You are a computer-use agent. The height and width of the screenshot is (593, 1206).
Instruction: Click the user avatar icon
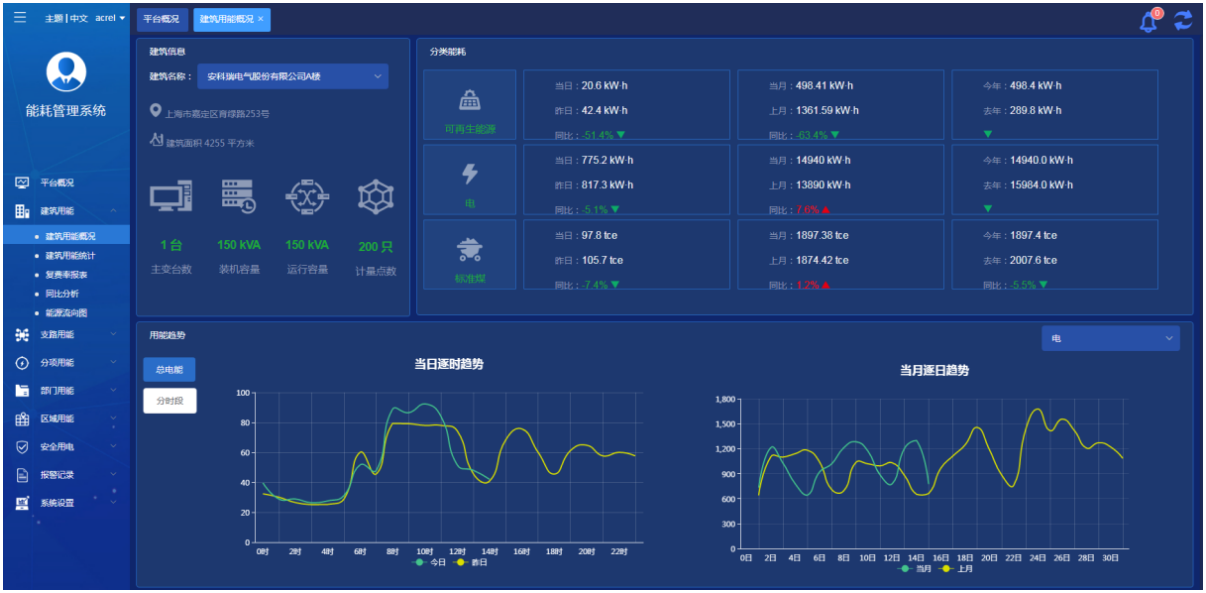pyautogui.click(x=67, y=71)
